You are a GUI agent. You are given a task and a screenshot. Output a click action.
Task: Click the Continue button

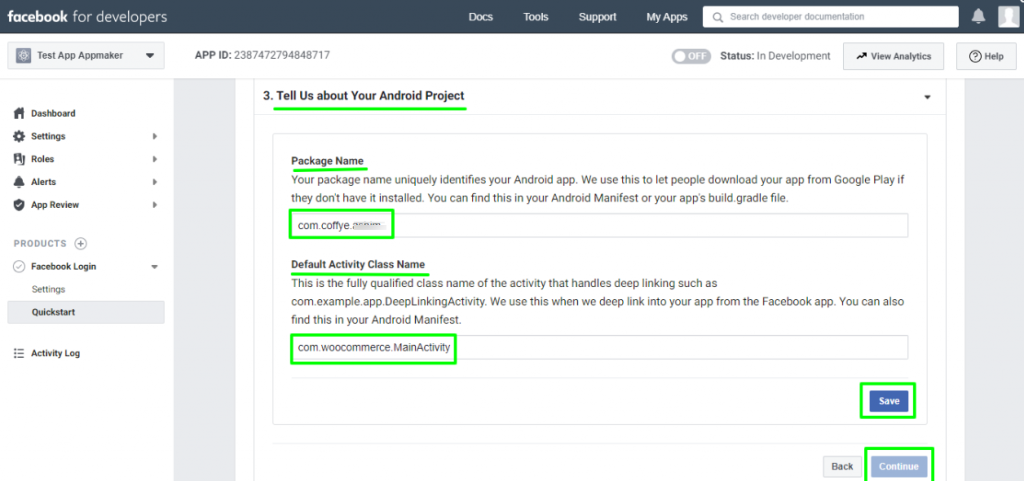pyautogui.click(x=899, y=466)
